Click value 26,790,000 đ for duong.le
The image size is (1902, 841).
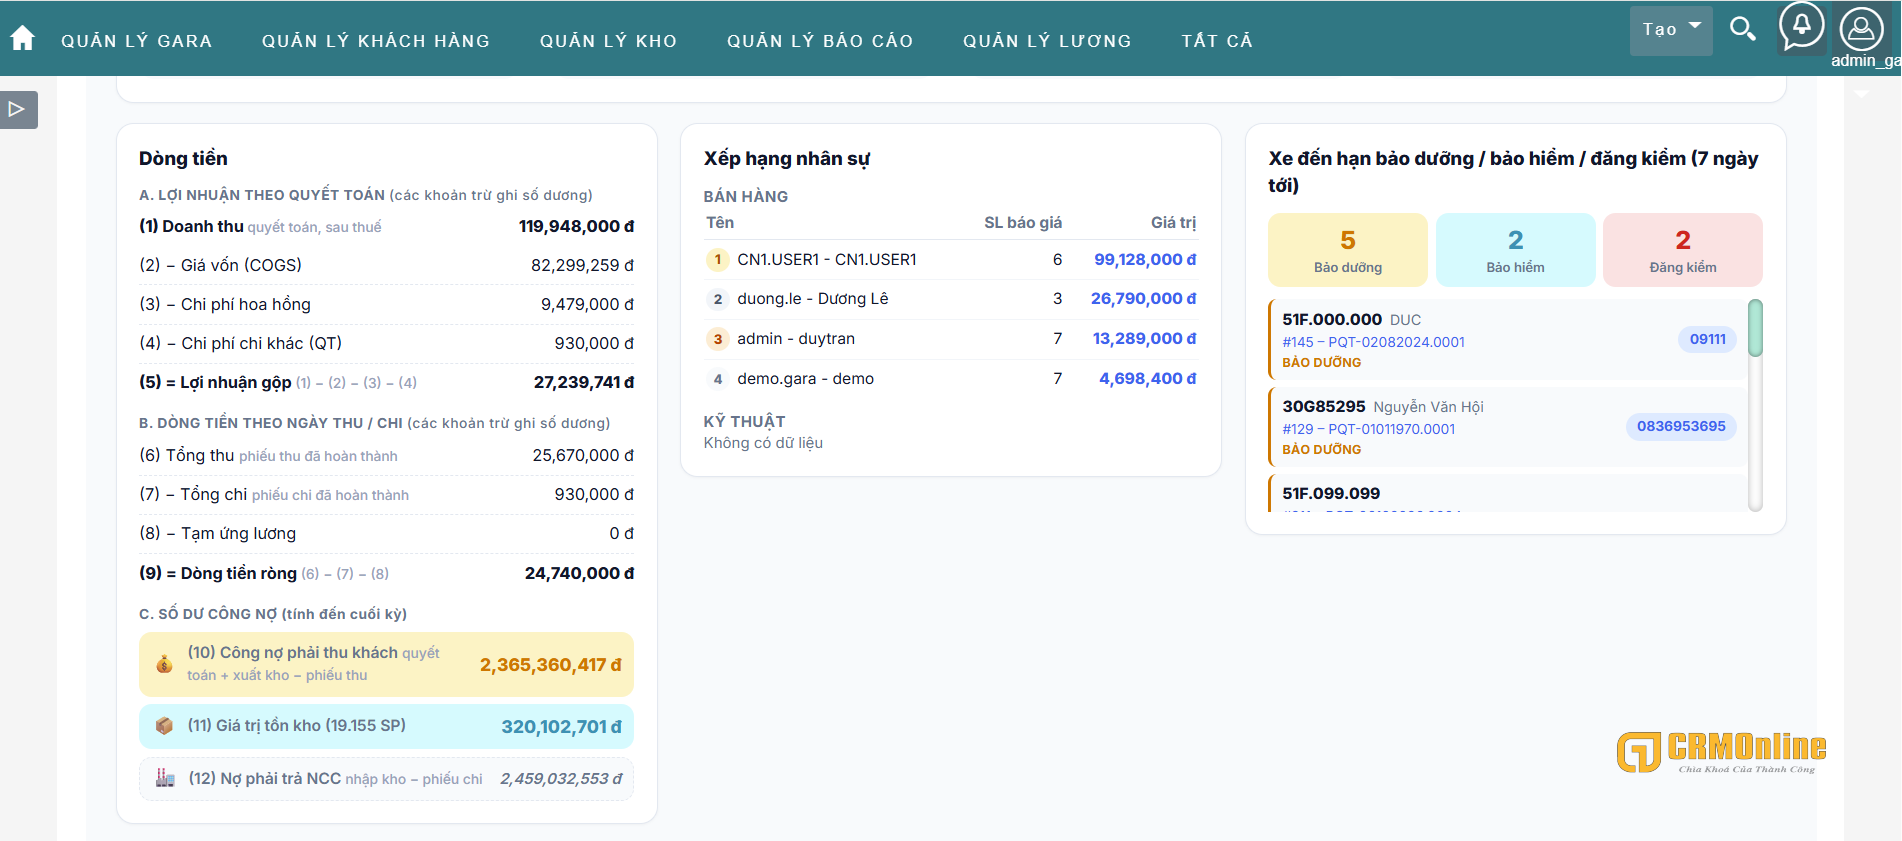point(1143,299)
